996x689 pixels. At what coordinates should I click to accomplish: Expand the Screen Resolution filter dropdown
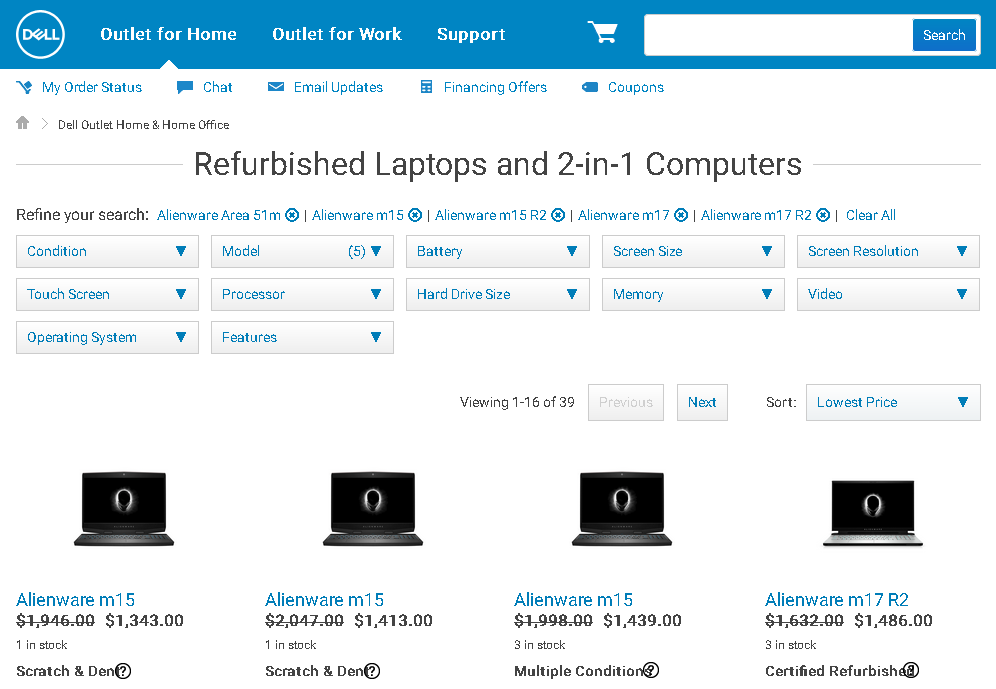click(888, 251)
